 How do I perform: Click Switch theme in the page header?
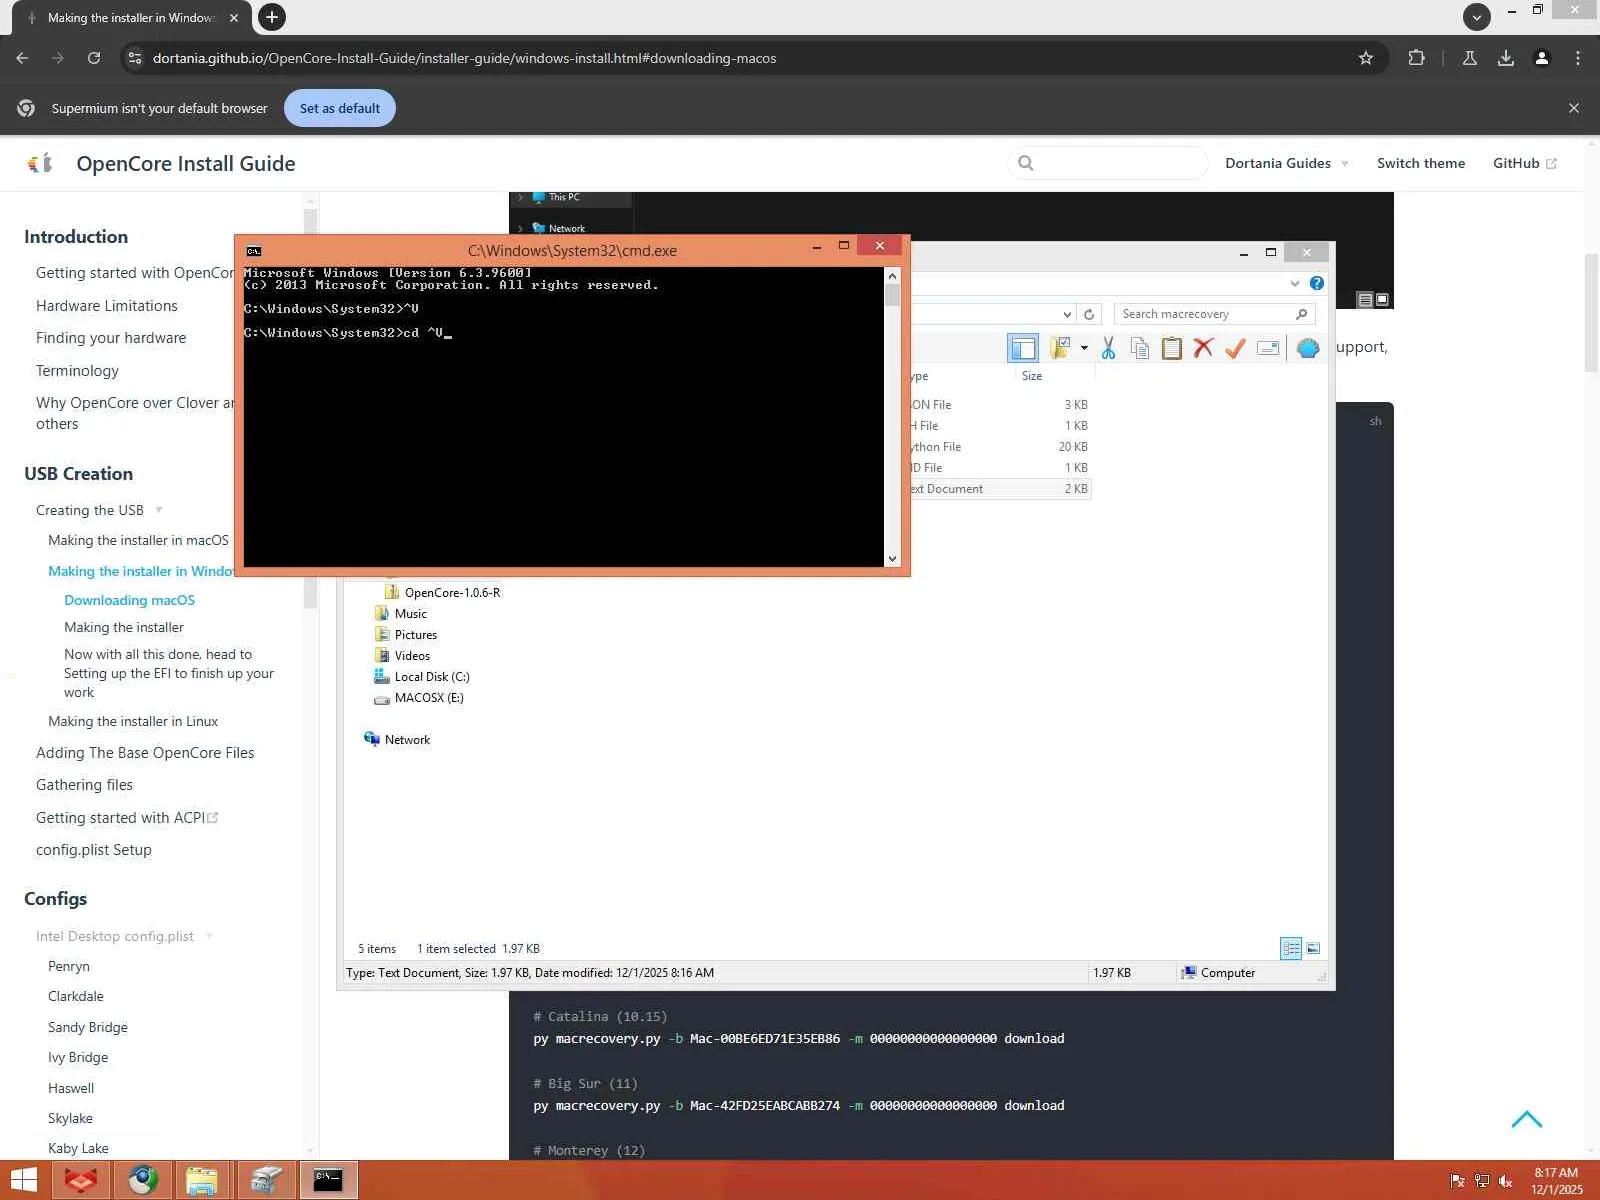1421,163
